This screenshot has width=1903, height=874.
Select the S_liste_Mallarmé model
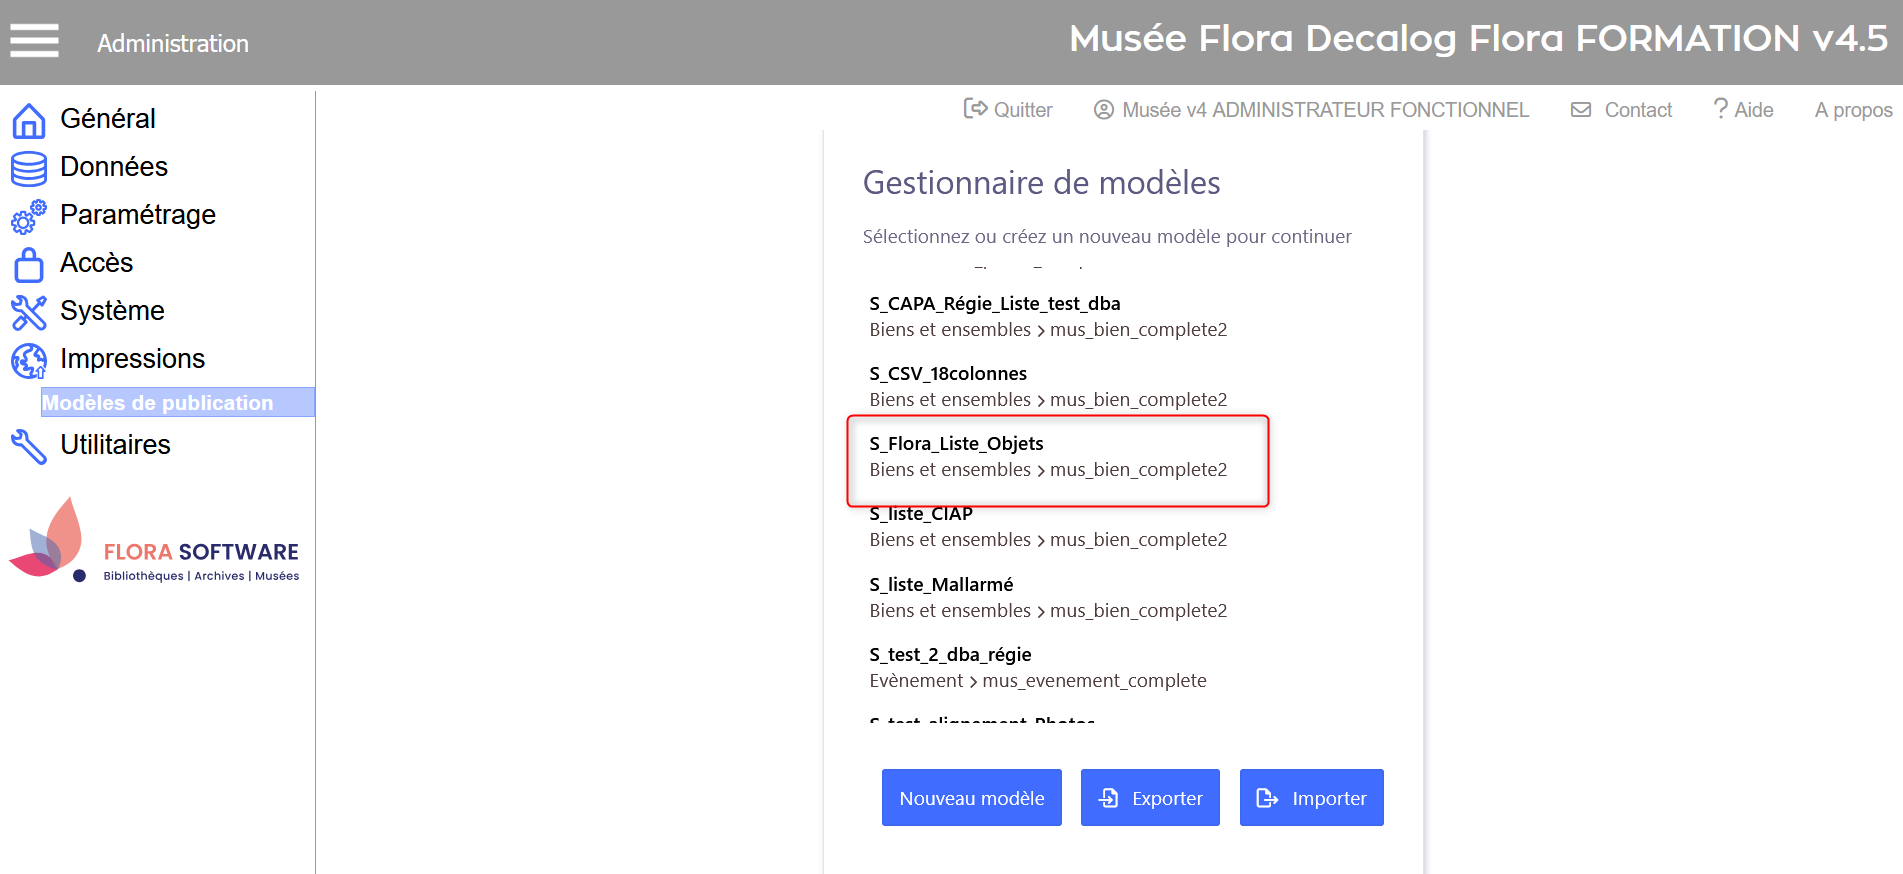point(941,585)
